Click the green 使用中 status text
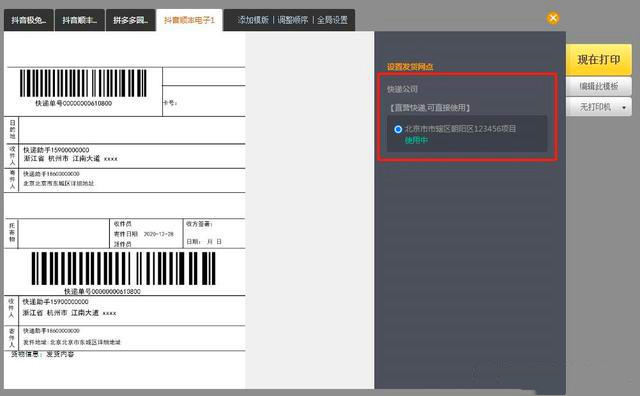Image resolution: width=640 pixels, height=396 pixels. 416,140
